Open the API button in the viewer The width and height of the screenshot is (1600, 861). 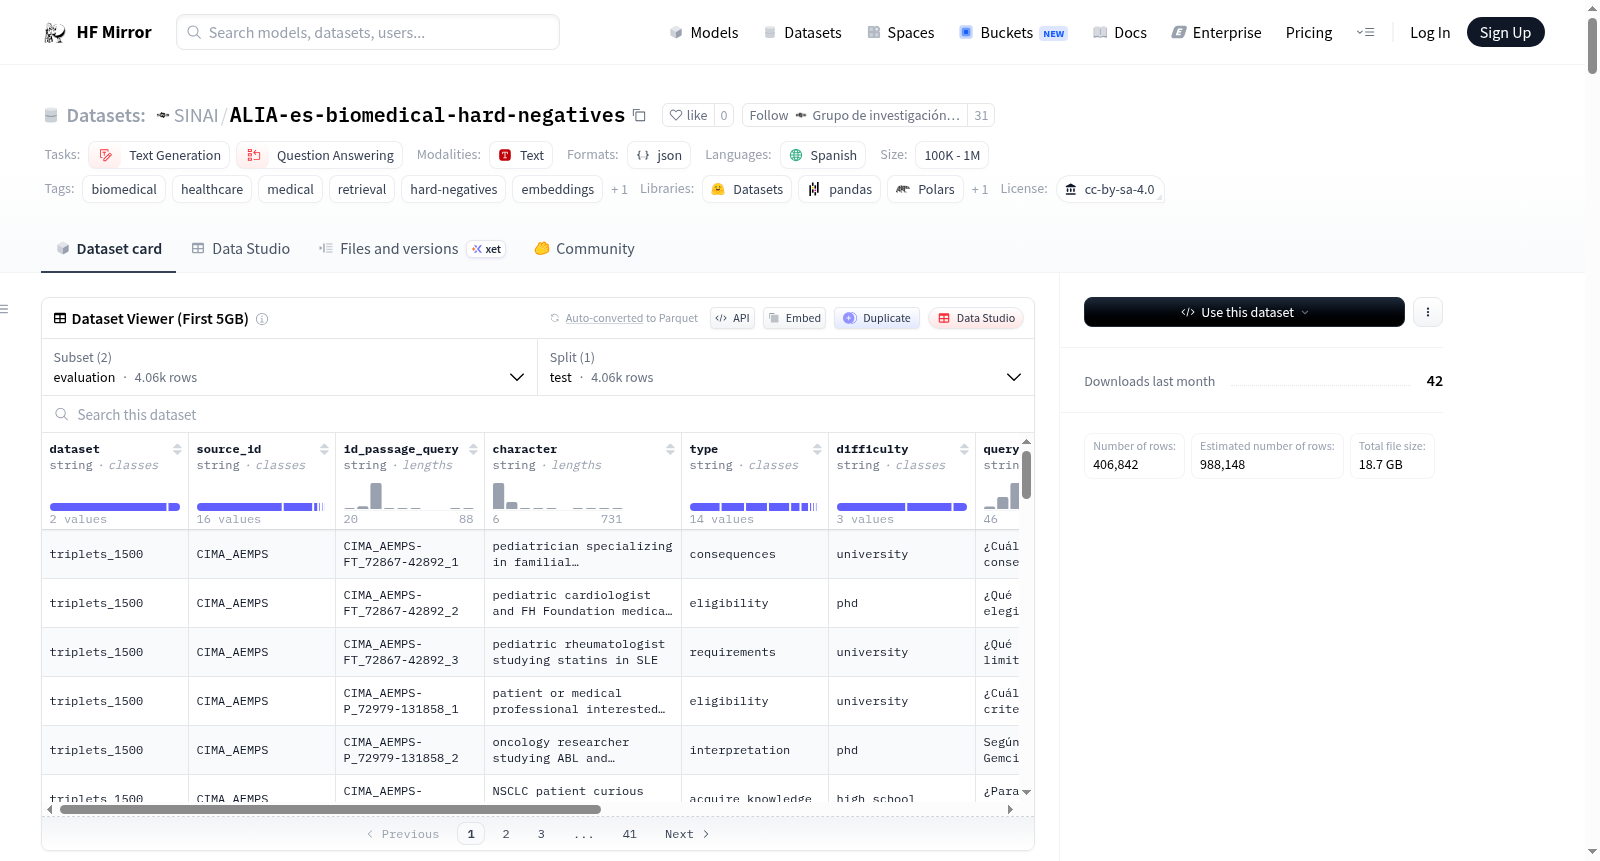pos(732,318)
